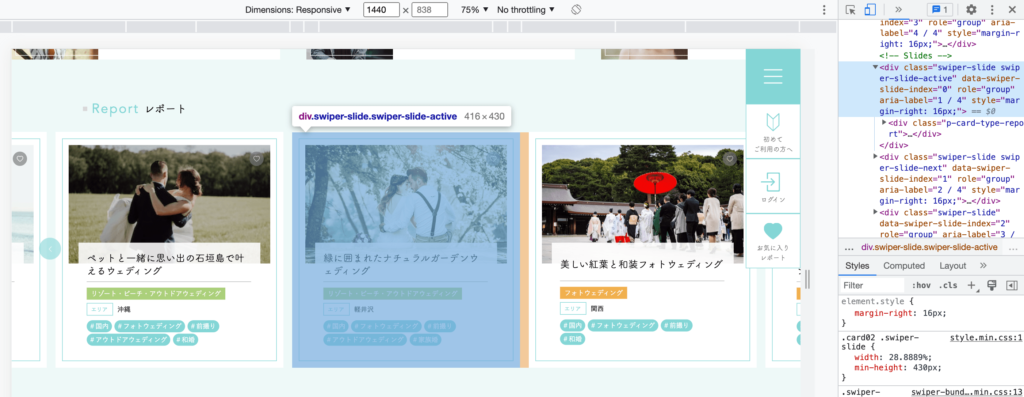Open the site hamburger menu icon
The width and height of the screenshot is (1024, 397).
(x=773, y=76)
